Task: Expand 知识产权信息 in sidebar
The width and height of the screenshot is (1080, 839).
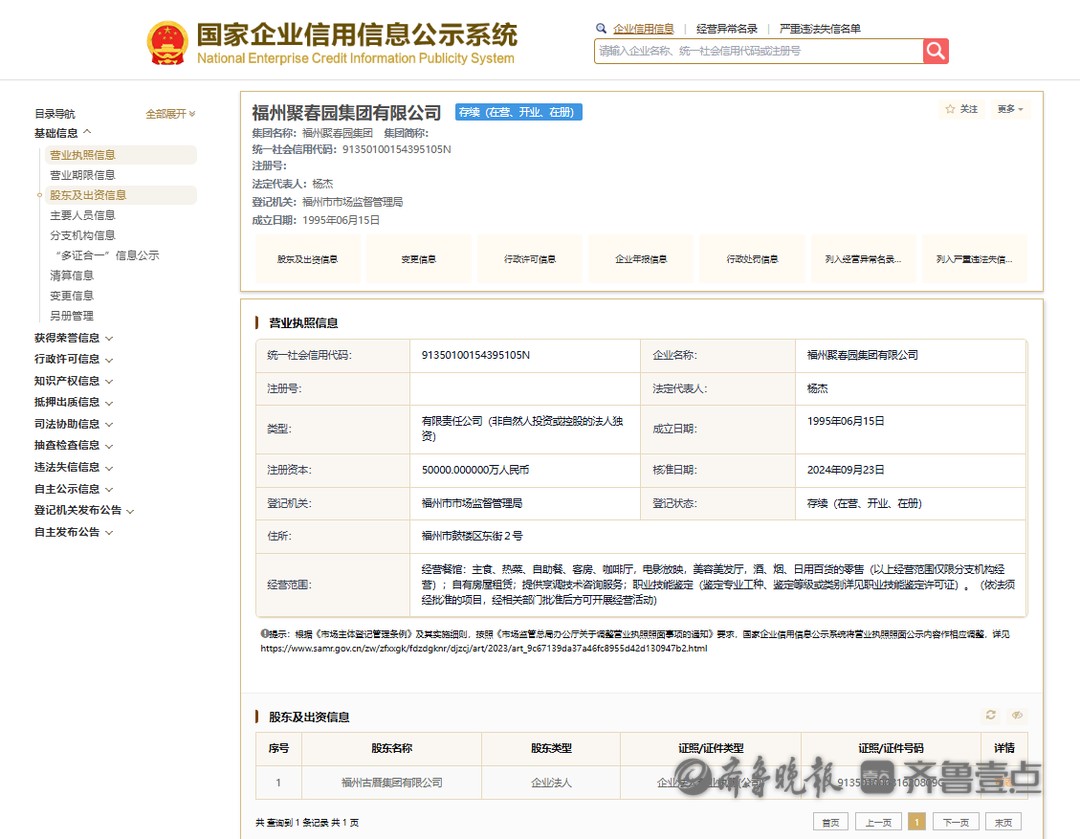Action: pos(74,381)
